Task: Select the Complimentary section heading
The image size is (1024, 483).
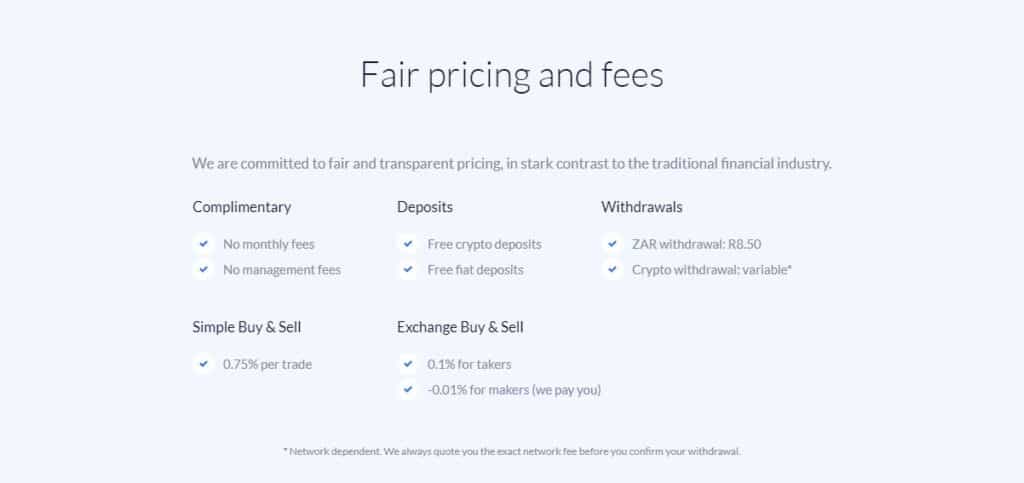Action: (242, 207)
